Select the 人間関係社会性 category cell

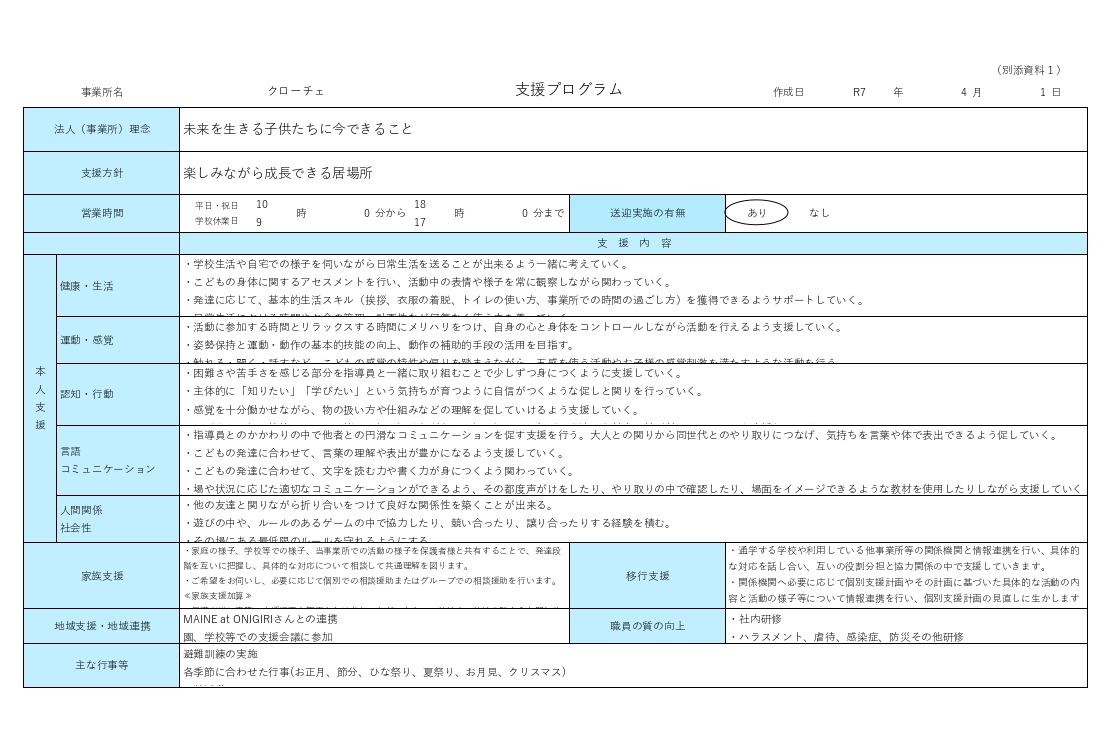118,519
